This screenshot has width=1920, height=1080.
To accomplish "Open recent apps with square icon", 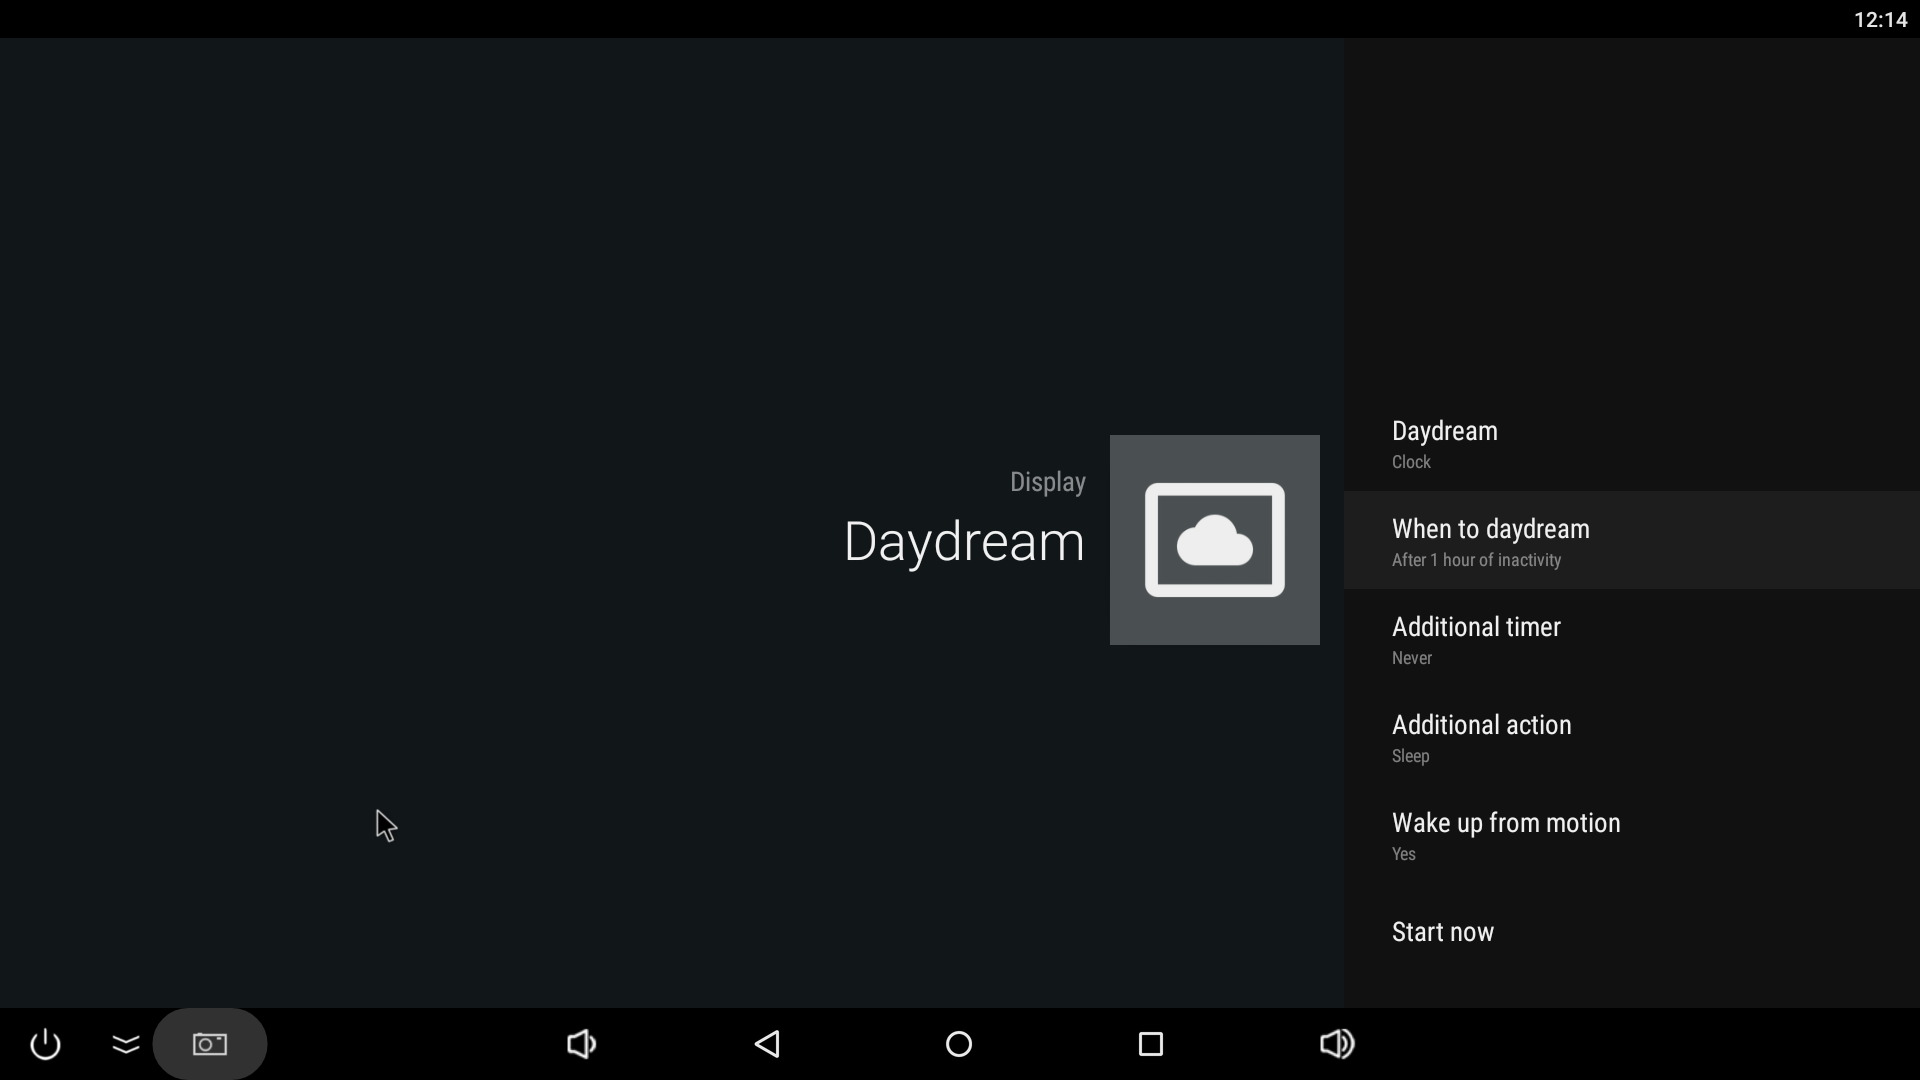I will click(1151, 1044).
